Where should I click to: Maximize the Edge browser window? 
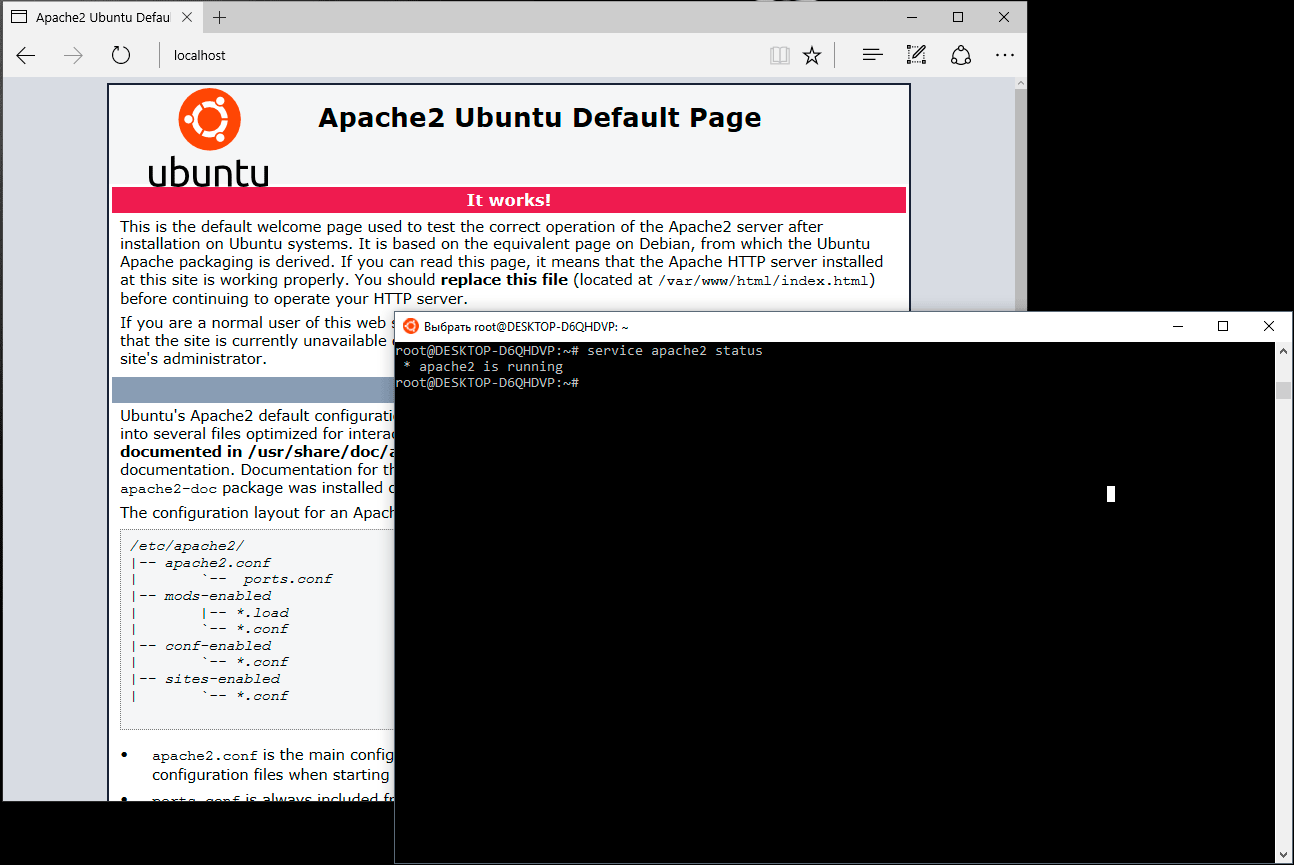958,17
